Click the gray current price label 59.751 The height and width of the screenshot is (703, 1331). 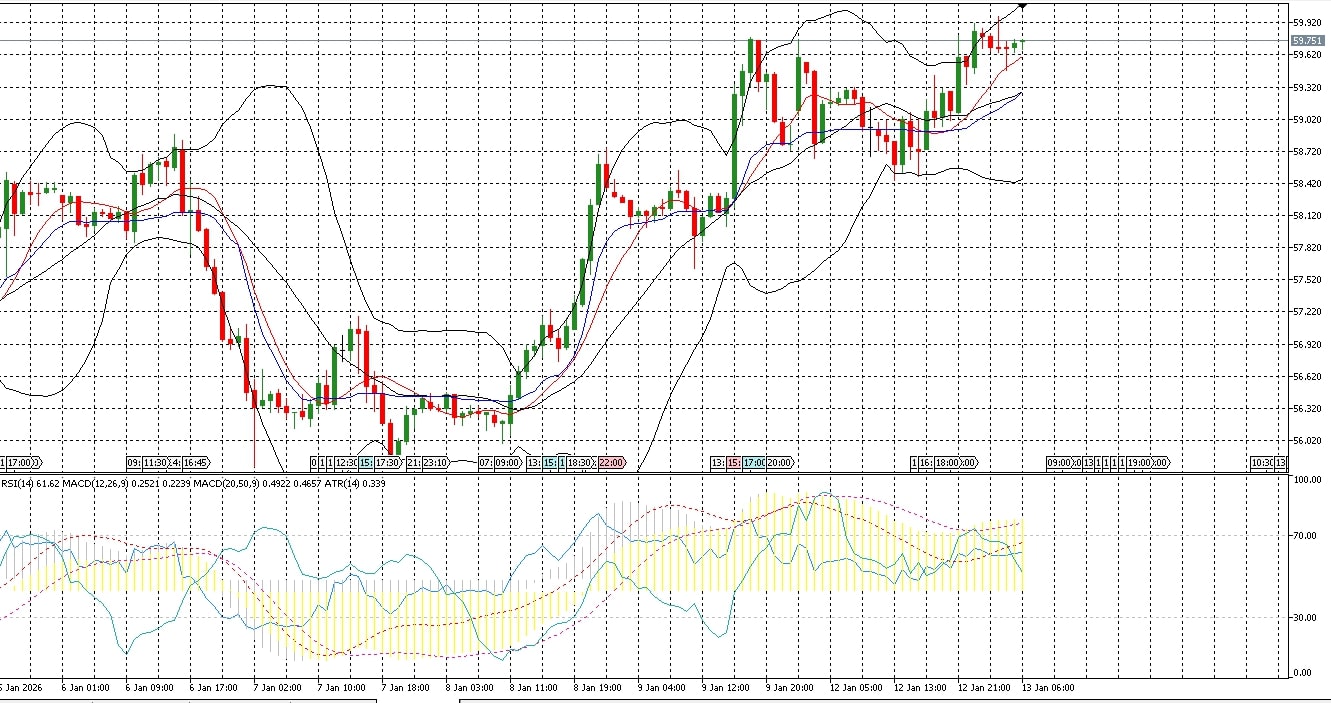(1307, 40)
